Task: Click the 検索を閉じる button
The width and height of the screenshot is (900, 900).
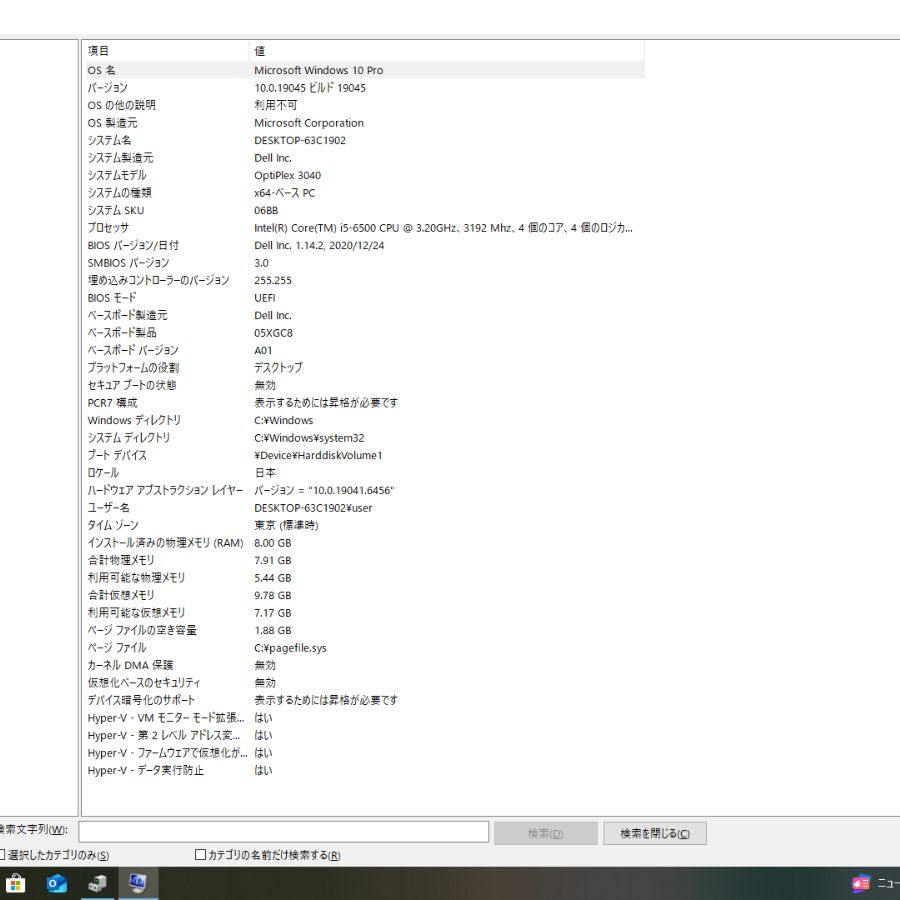Action: 654,832
